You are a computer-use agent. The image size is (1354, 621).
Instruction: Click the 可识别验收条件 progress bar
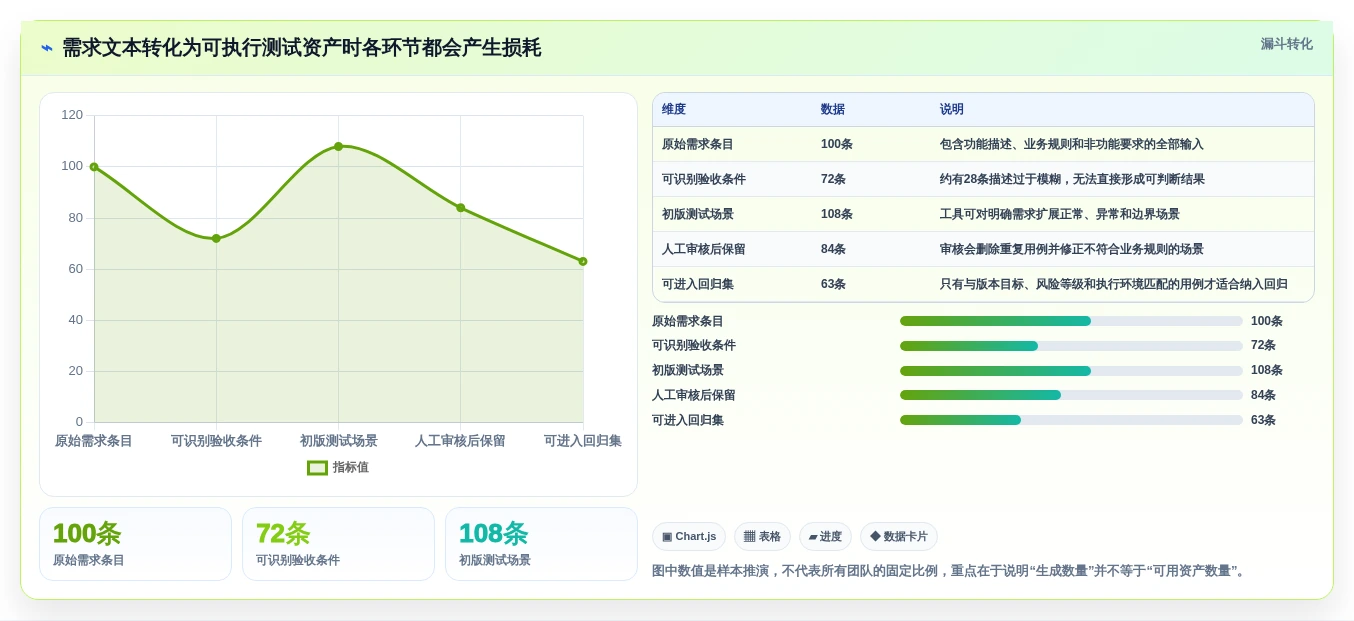coord(1071,346)
